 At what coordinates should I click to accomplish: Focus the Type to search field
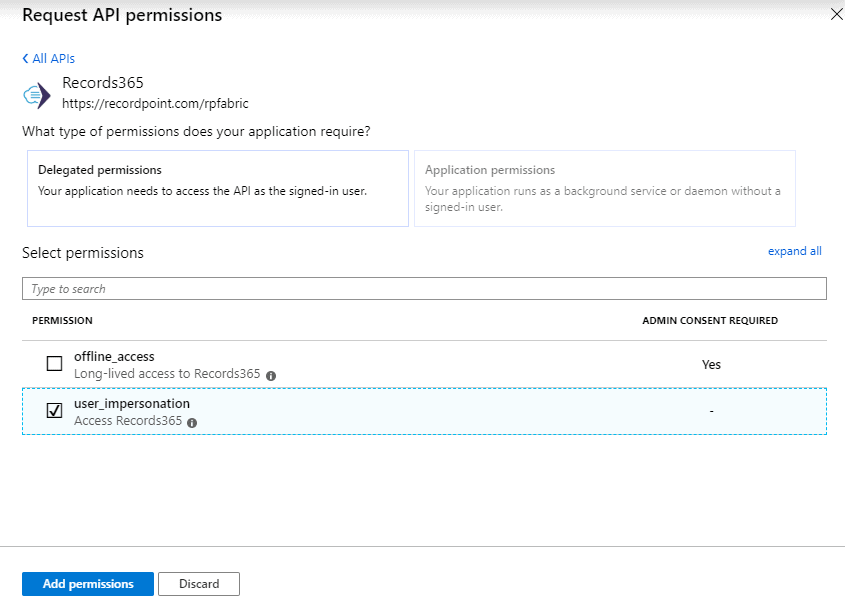click(424, 289)
